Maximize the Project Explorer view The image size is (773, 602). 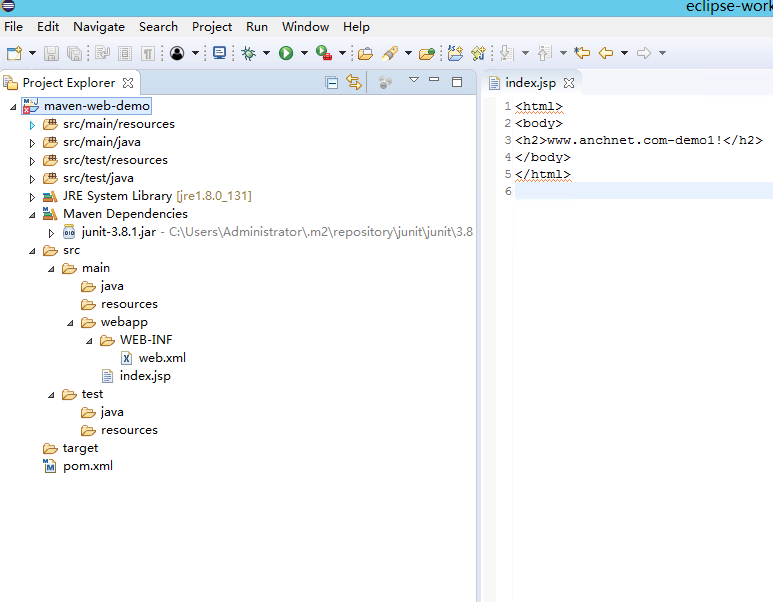tap(457, 82)
